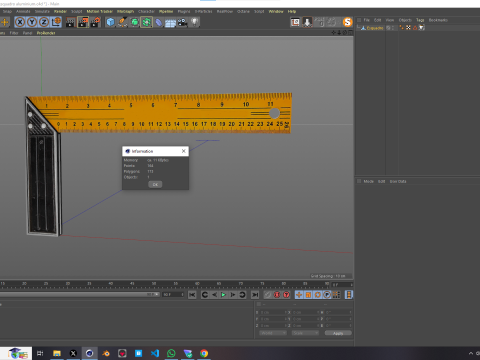Toggle Rotation keyframe recording
Screen dimensions: 480x360
click(x=318, y=295)
